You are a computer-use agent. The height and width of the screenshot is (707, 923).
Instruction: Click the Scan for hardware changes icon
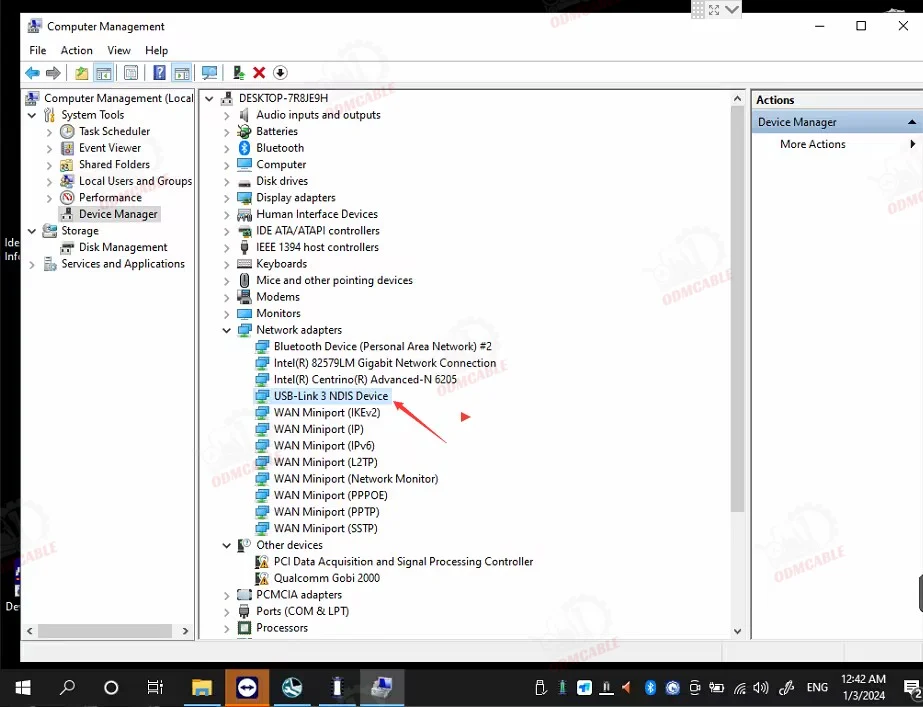pyautogui.click(x=209, y=73)
